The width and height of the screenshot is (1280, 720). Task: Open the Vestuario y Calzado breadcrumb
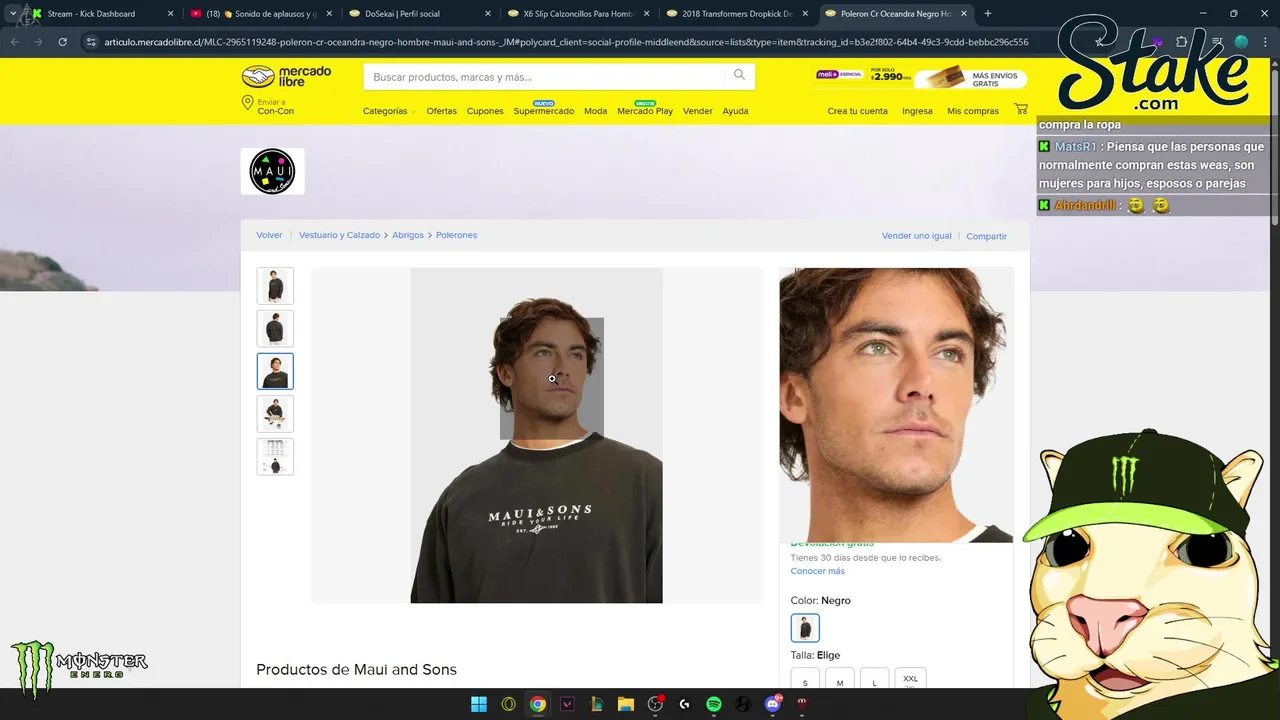(x=339, y=235)
